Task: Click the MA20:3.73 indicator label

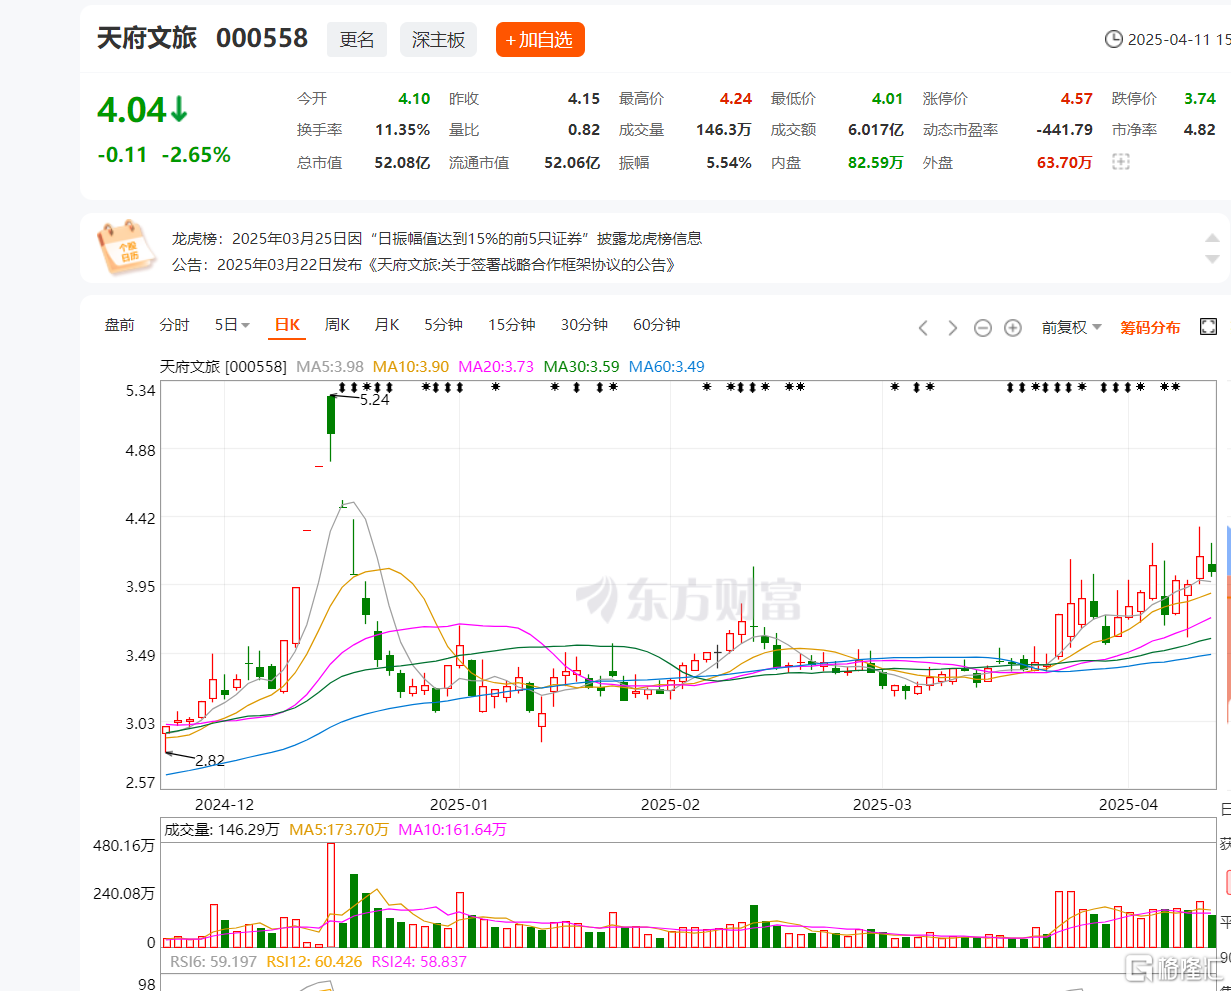Action: (x=496, y=367)
